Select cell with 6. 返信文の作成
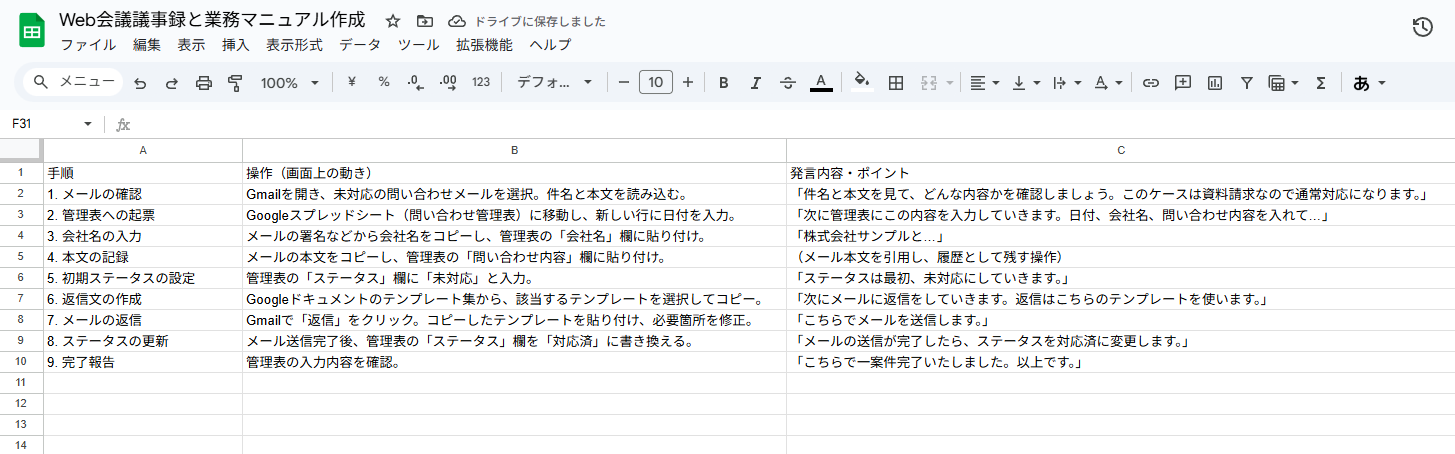 [143, 299]
